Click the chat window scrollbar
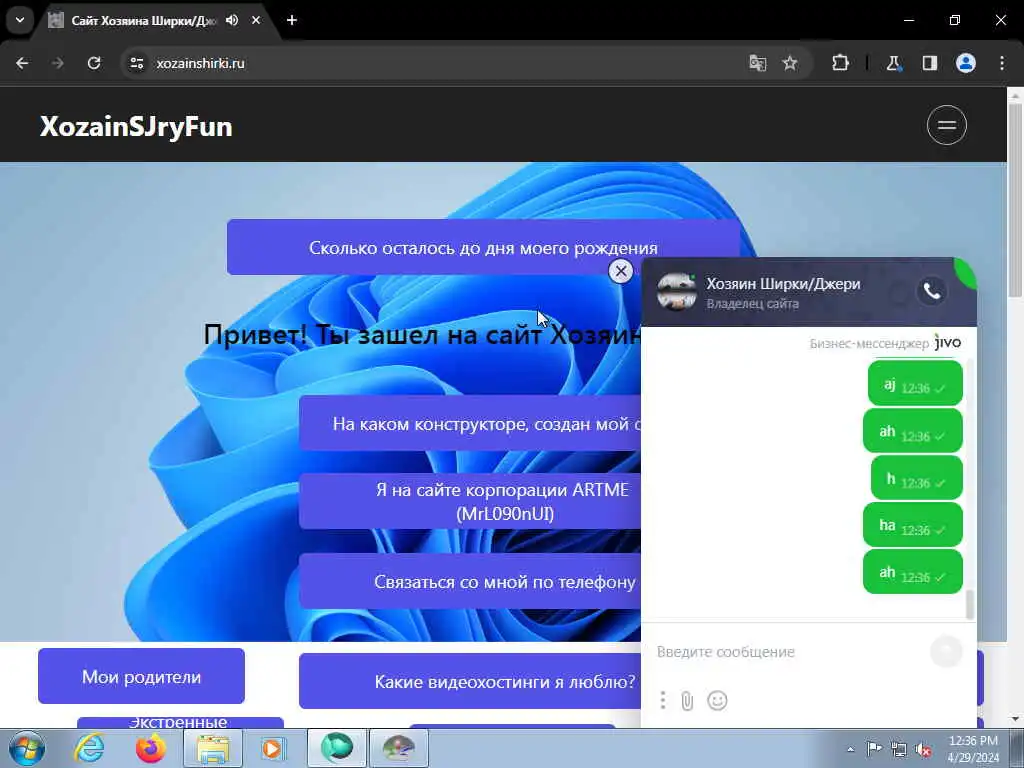1024x768 pixels. coord(970,604)
